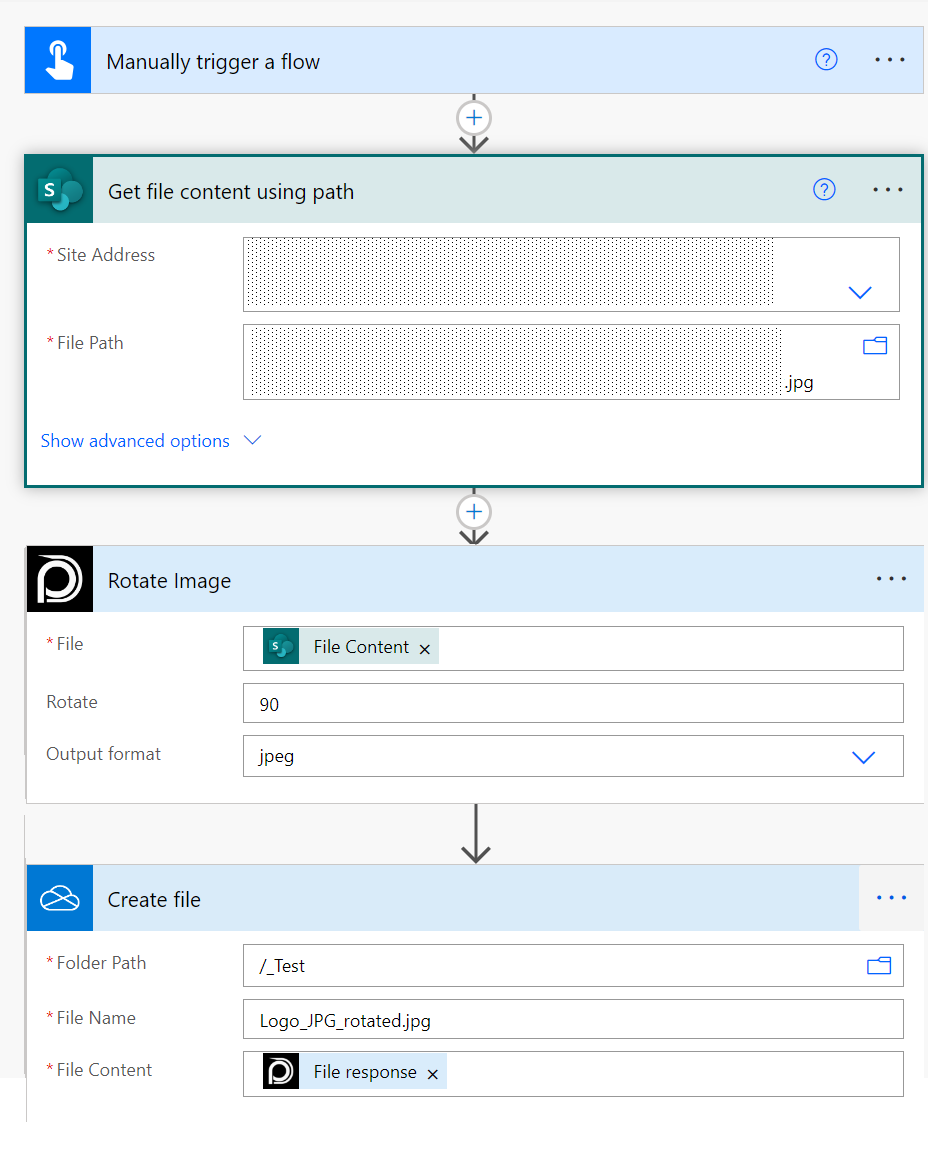Open the Rotate Image ellipsis menu
Image resolution: width=928 pixels, height=1164 pixels.
[x=890, y=579]
